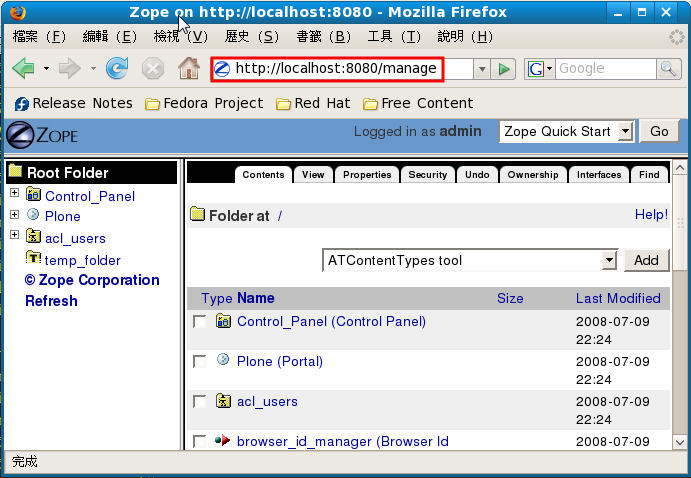Click the Firefox back arrow button
The image size is (691, 478).
[24, 69]
